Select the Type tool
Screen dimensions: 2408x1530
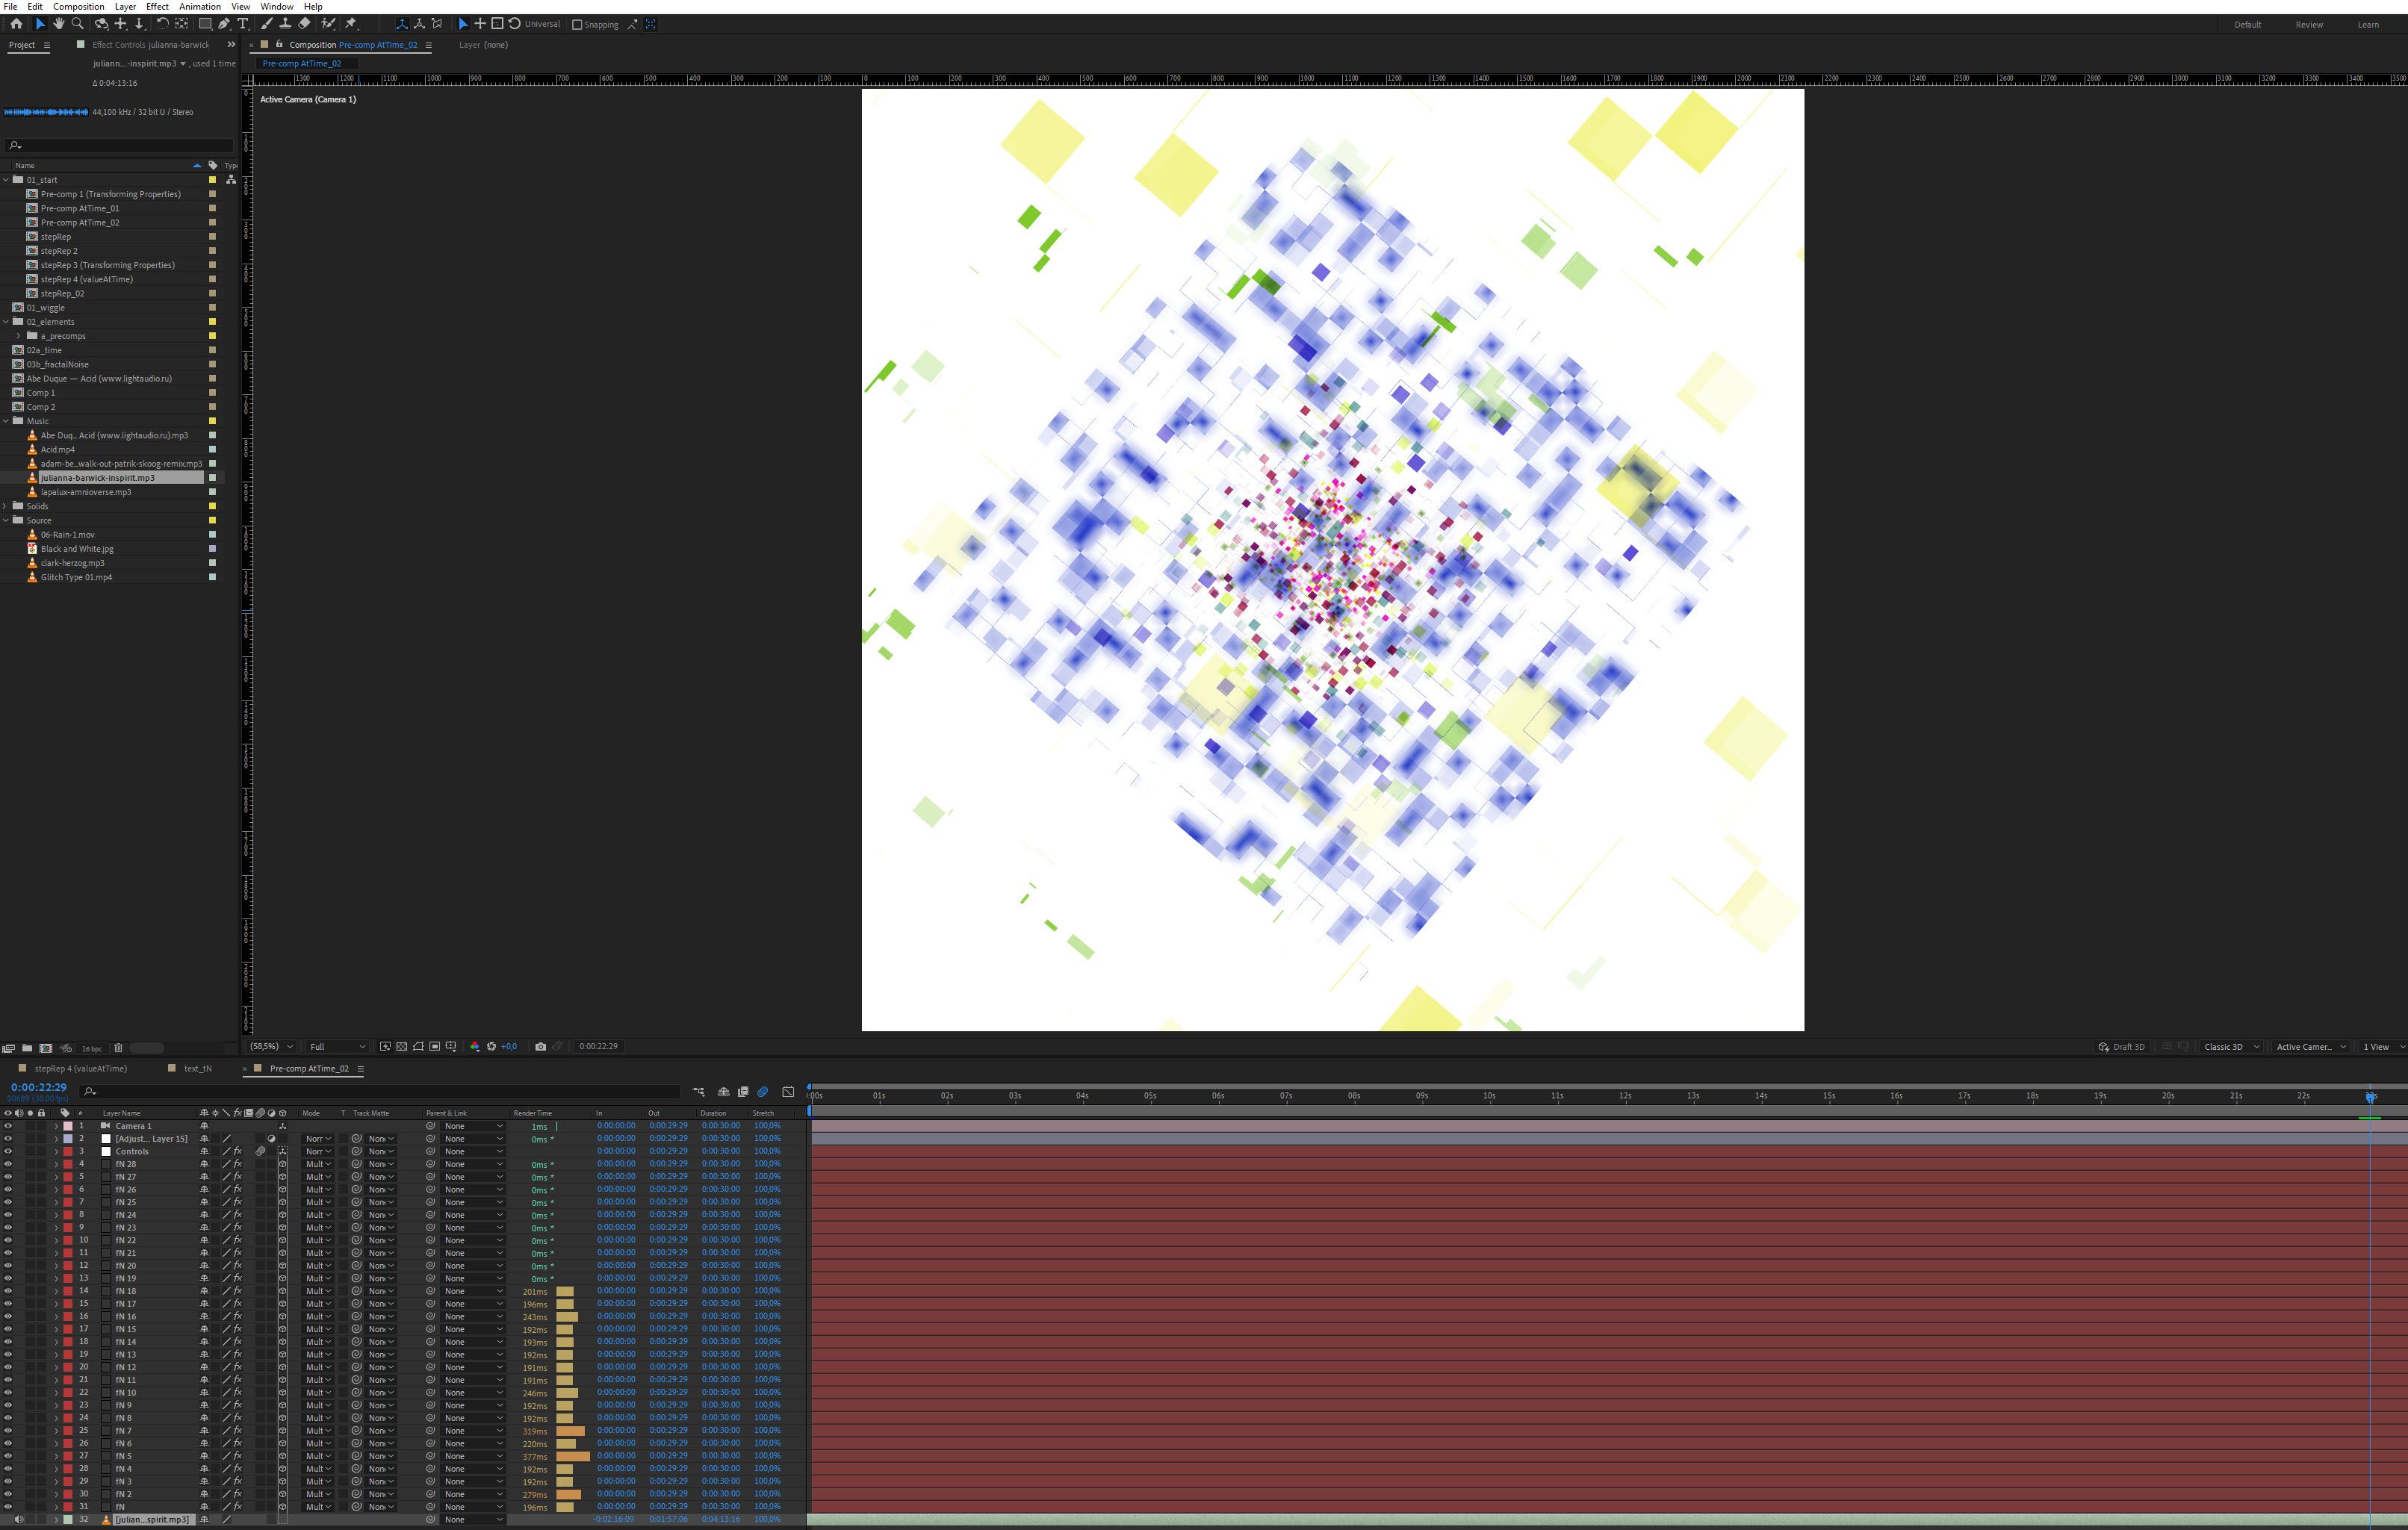[x=243, y=24]
